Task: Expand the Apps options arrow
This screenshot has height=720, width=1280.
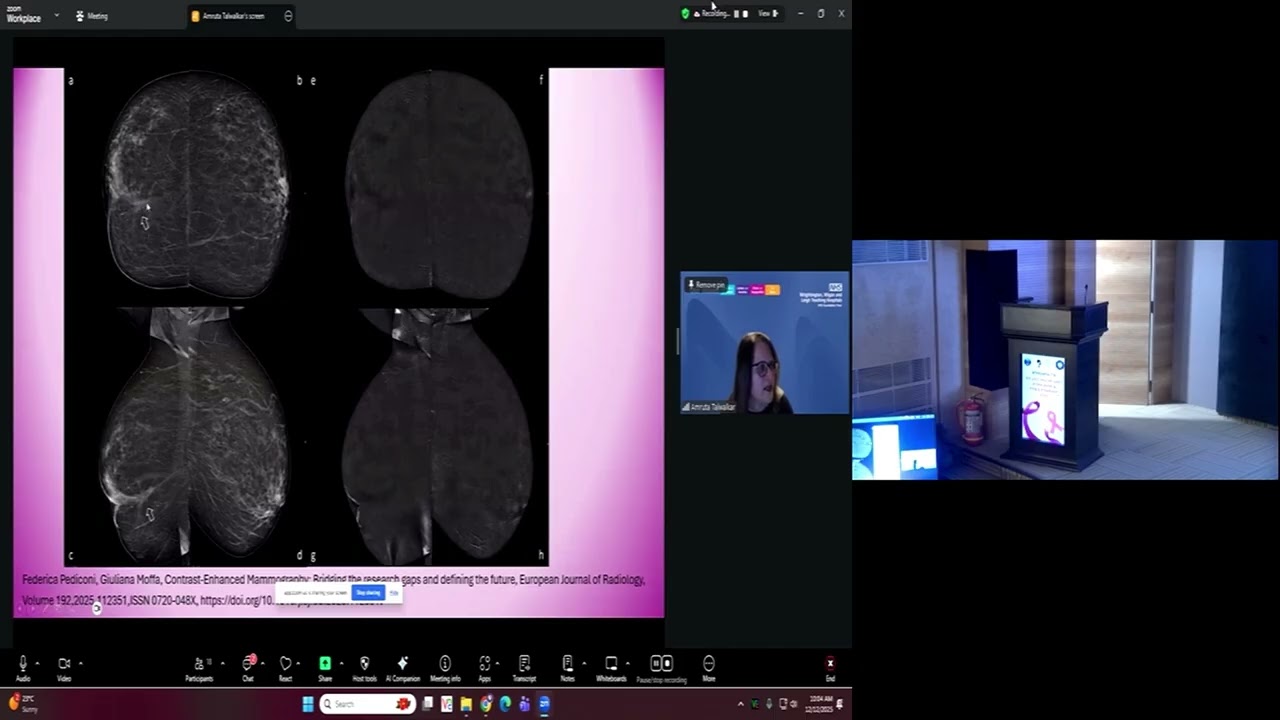Action: pyautogui.click(x=498, y=663)
